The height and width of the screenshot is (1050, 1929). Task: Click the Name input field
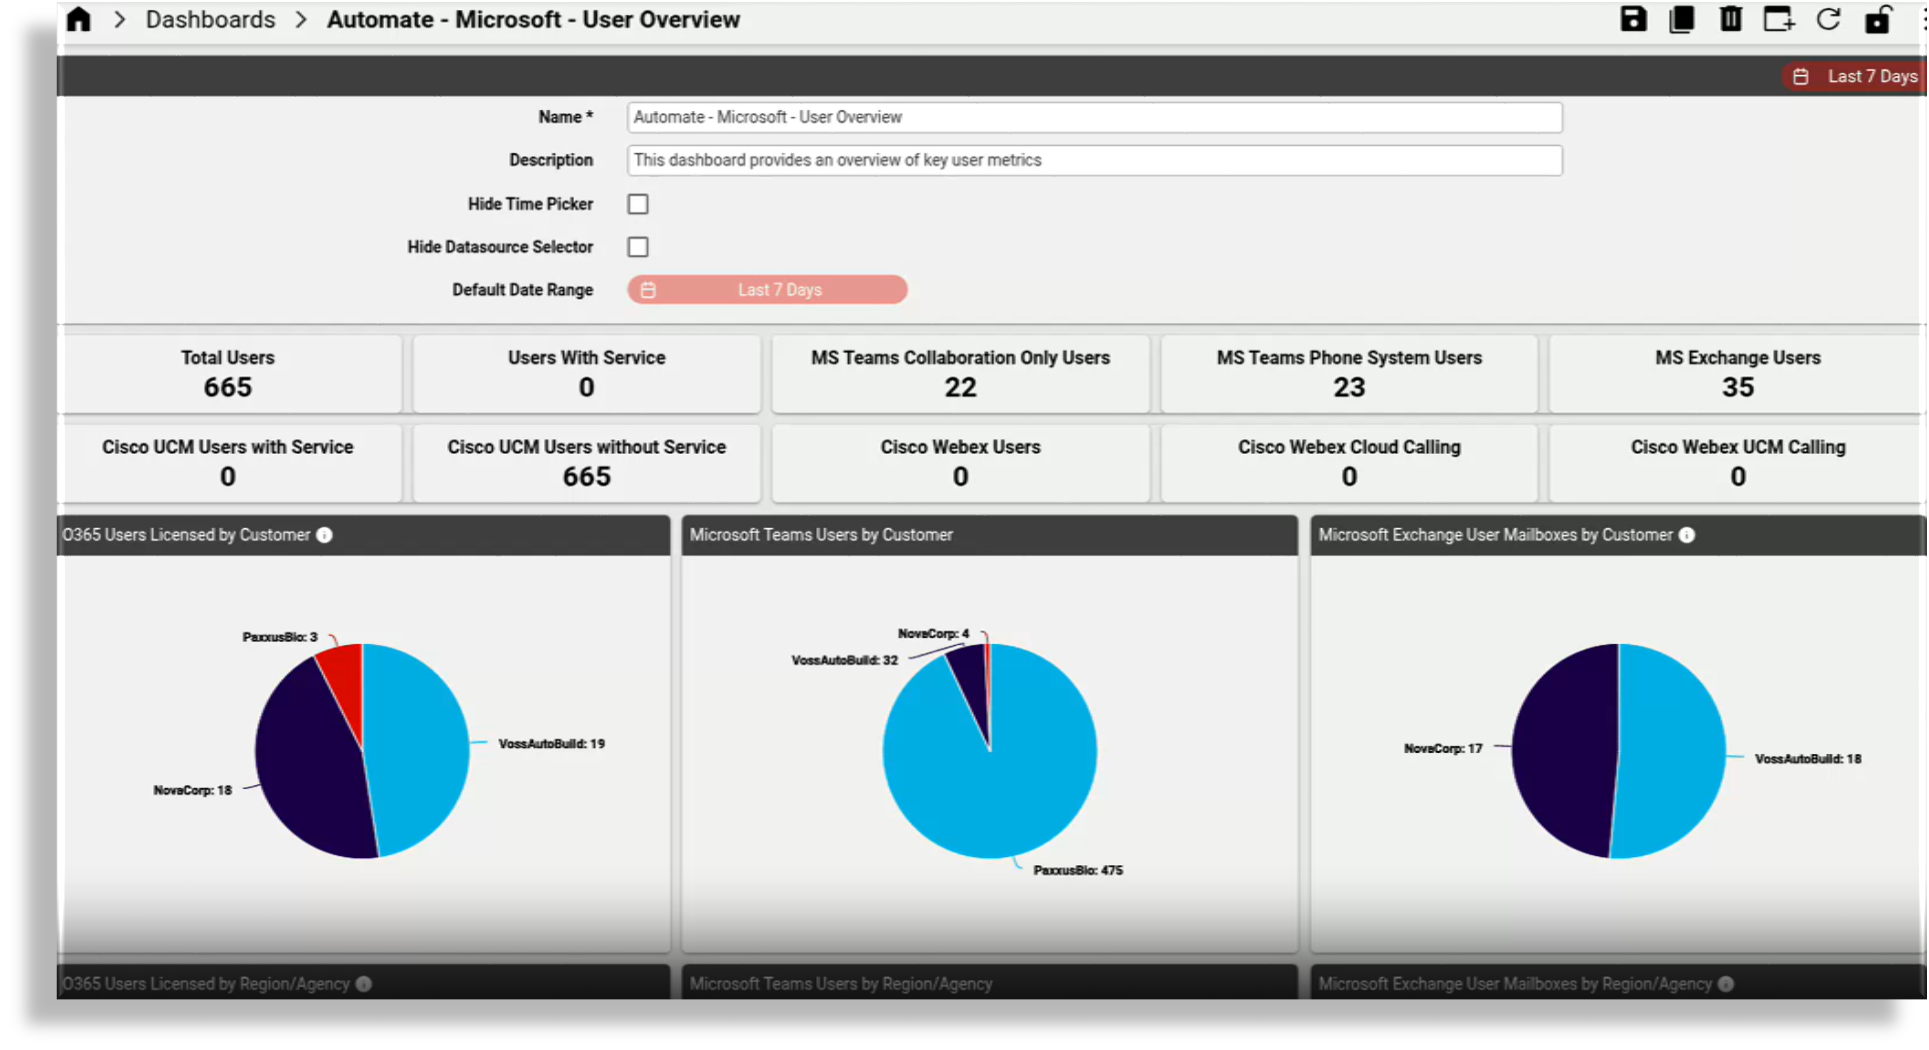point(1093,117)
